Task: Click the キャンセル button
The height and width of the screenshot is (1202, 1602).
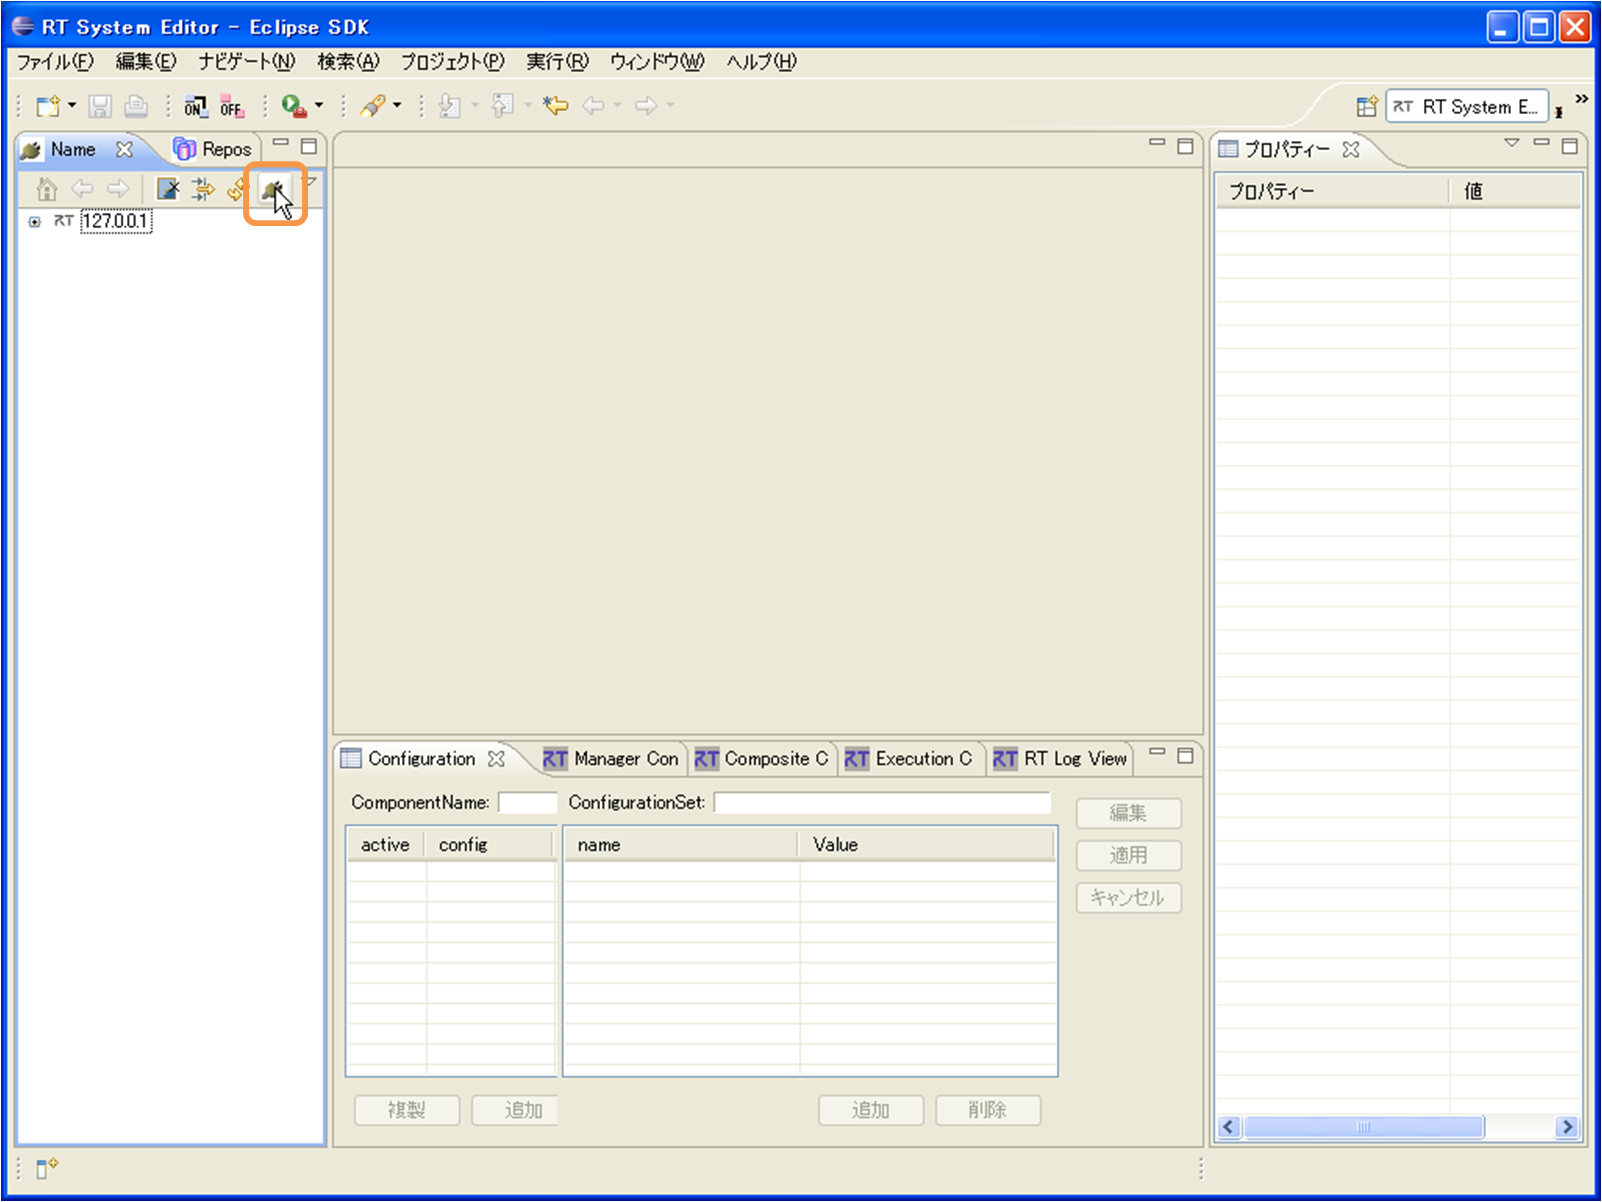Action: pyautogui.click(x=1129, y=898)
